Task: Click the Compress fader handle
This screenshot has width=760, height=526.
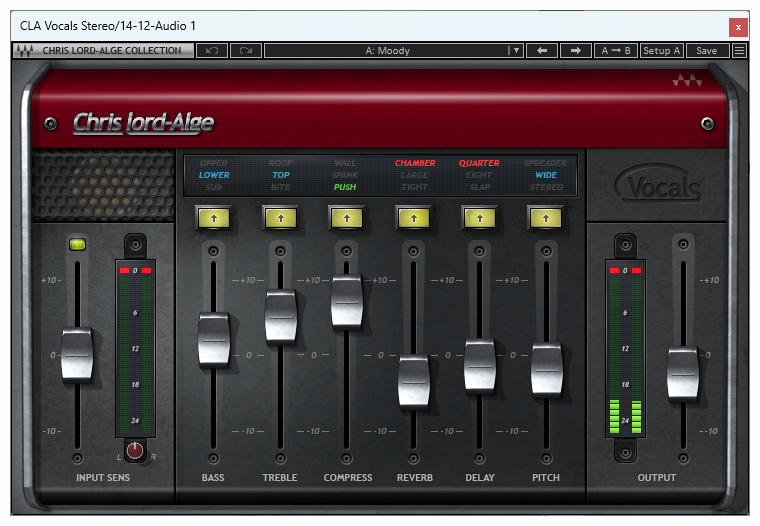Action: point(347,302)
